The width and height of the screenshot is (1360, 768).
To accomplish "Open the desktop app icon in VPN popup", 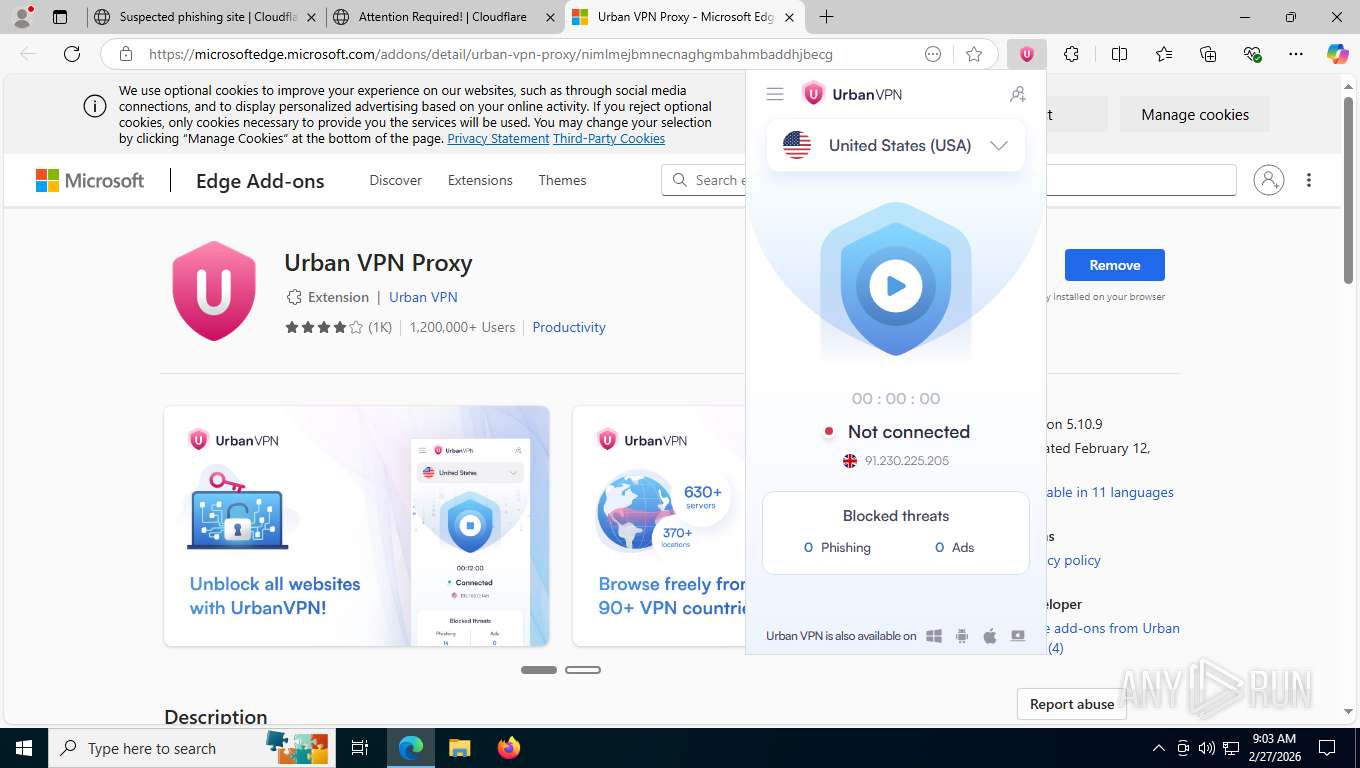I will pos(1018,636).
